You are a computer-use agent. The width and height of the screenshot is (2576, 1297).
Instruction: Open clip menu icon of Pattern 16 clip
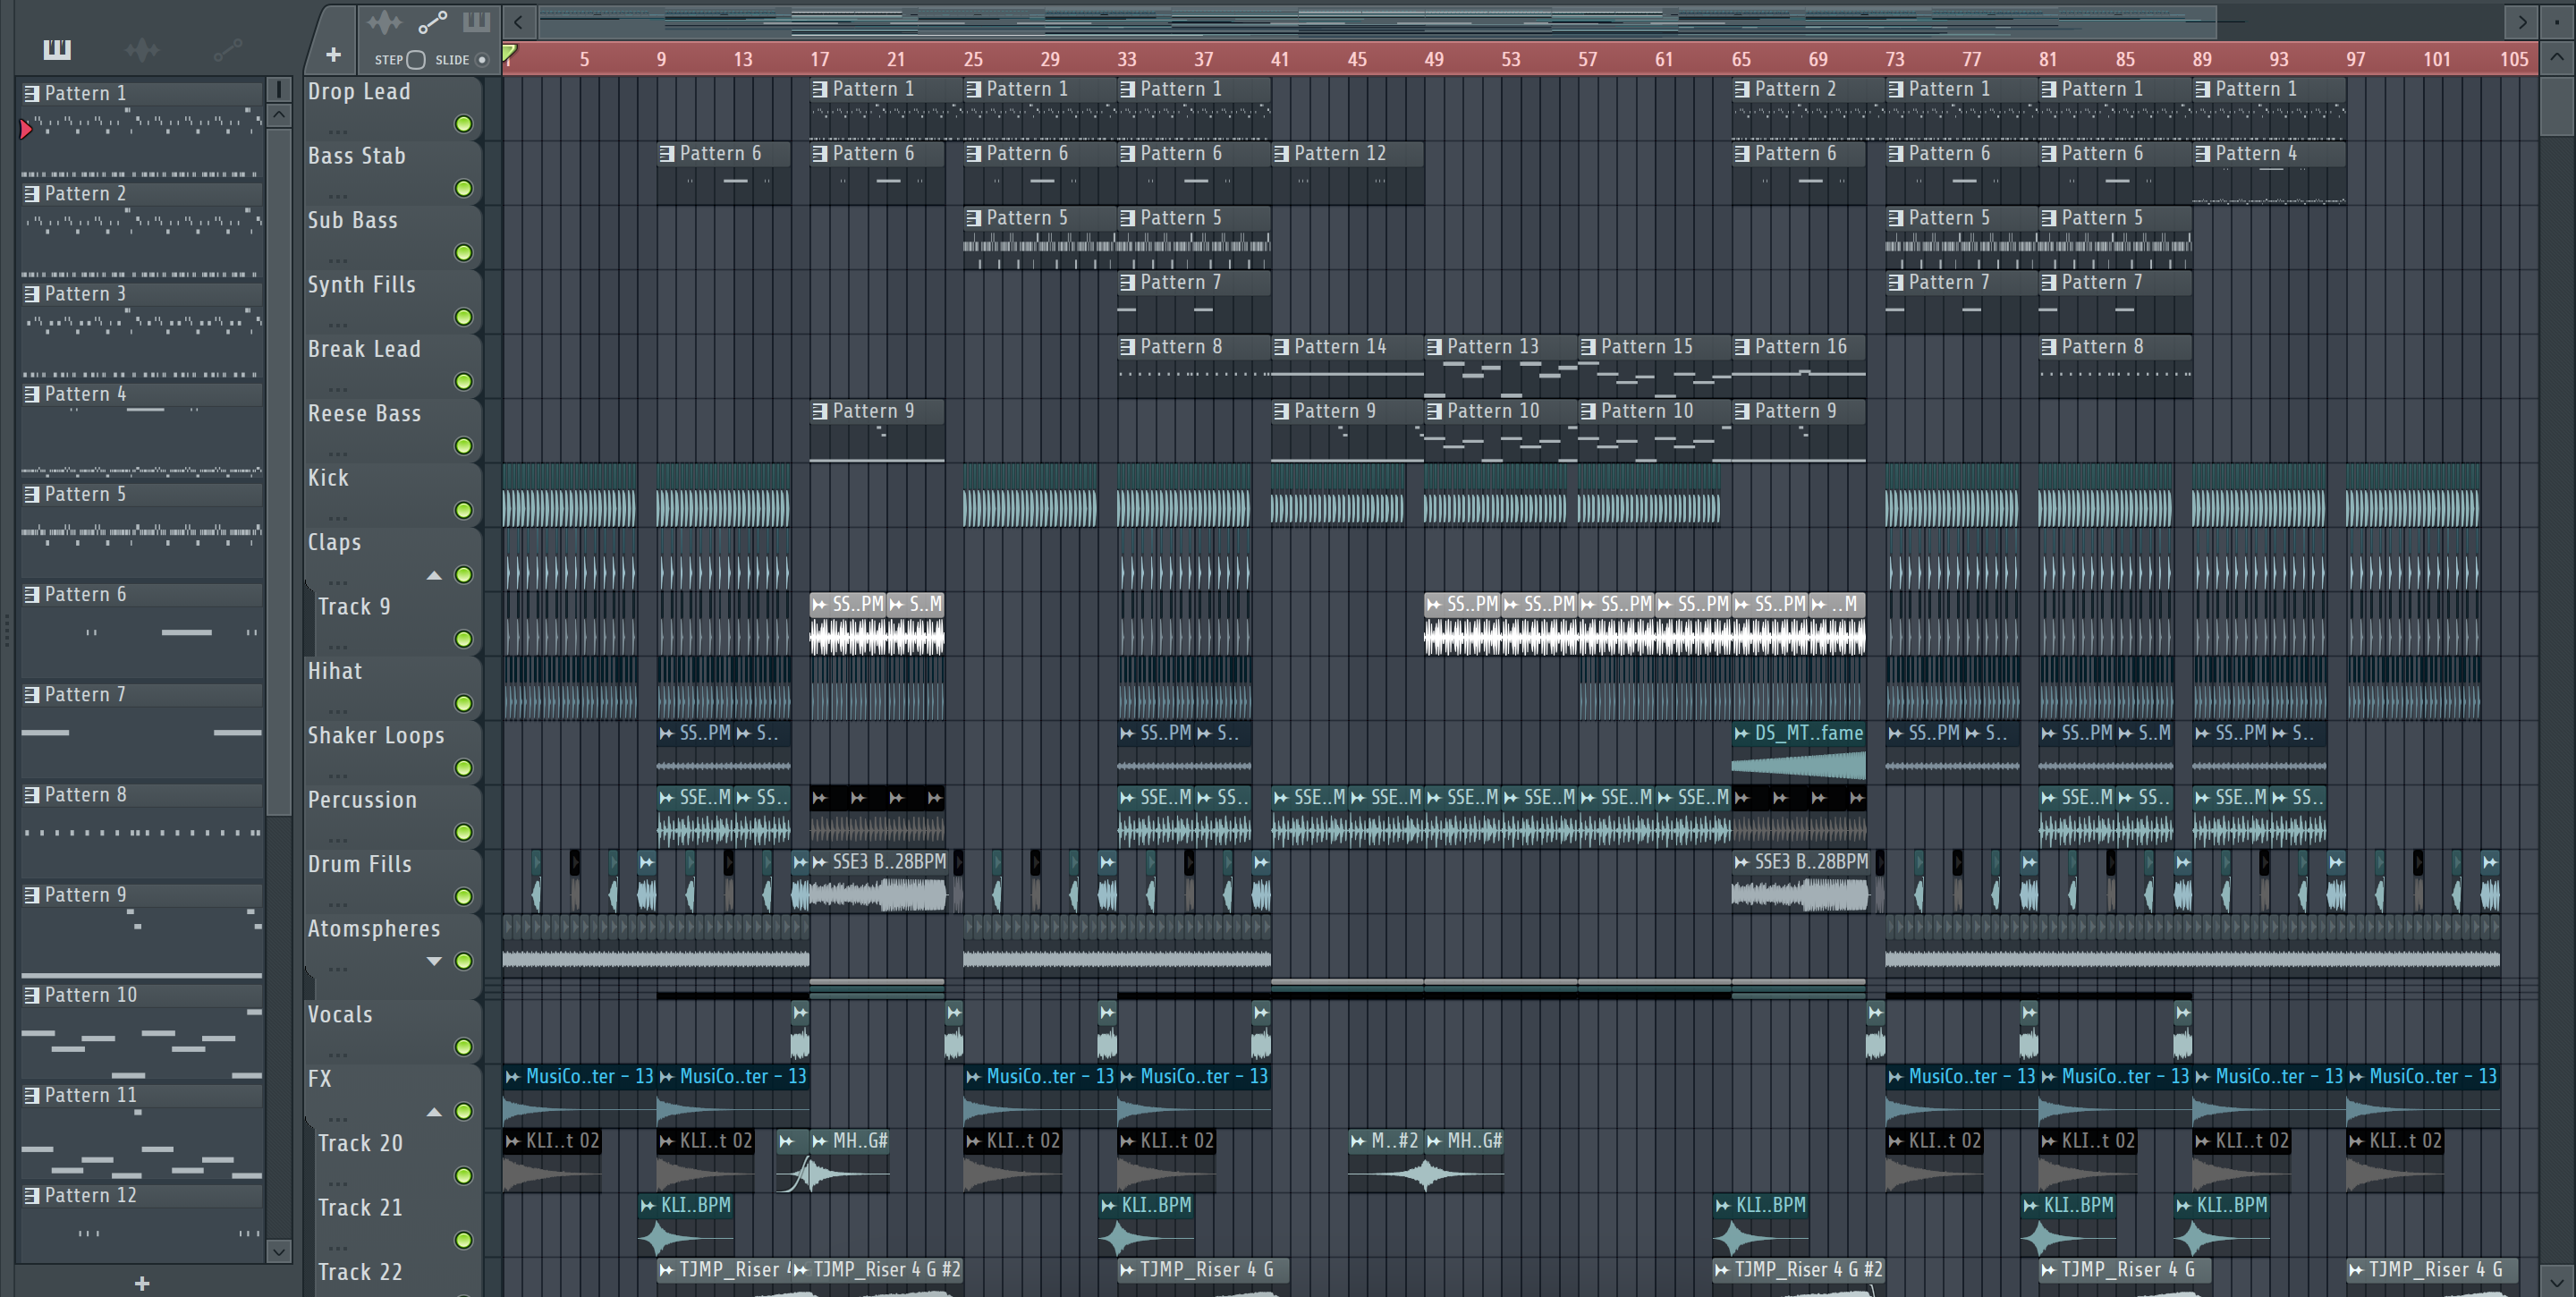click(x=1742, y=347)
